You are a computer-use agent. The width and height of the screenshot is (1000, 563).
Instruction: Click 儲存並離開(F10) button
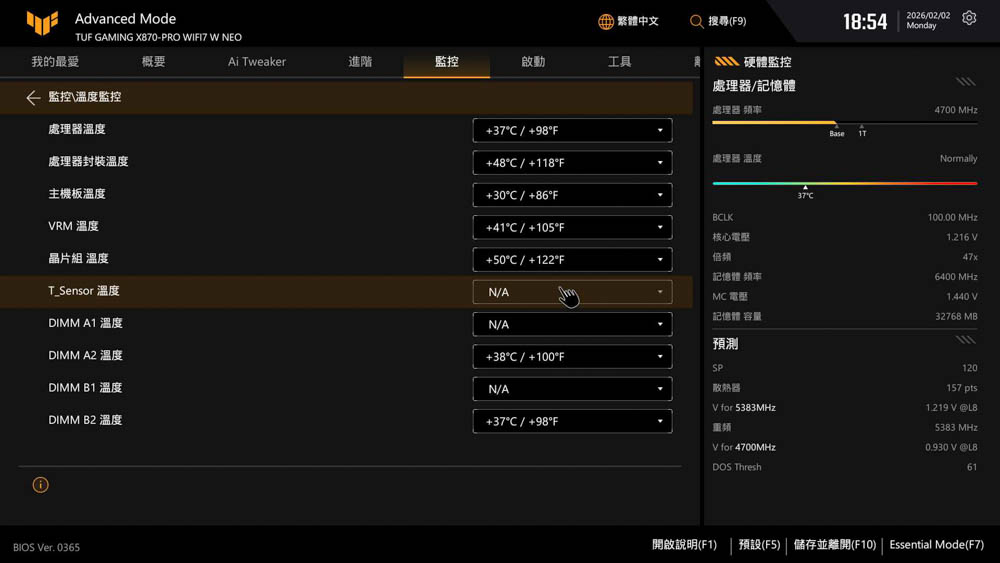834,545
